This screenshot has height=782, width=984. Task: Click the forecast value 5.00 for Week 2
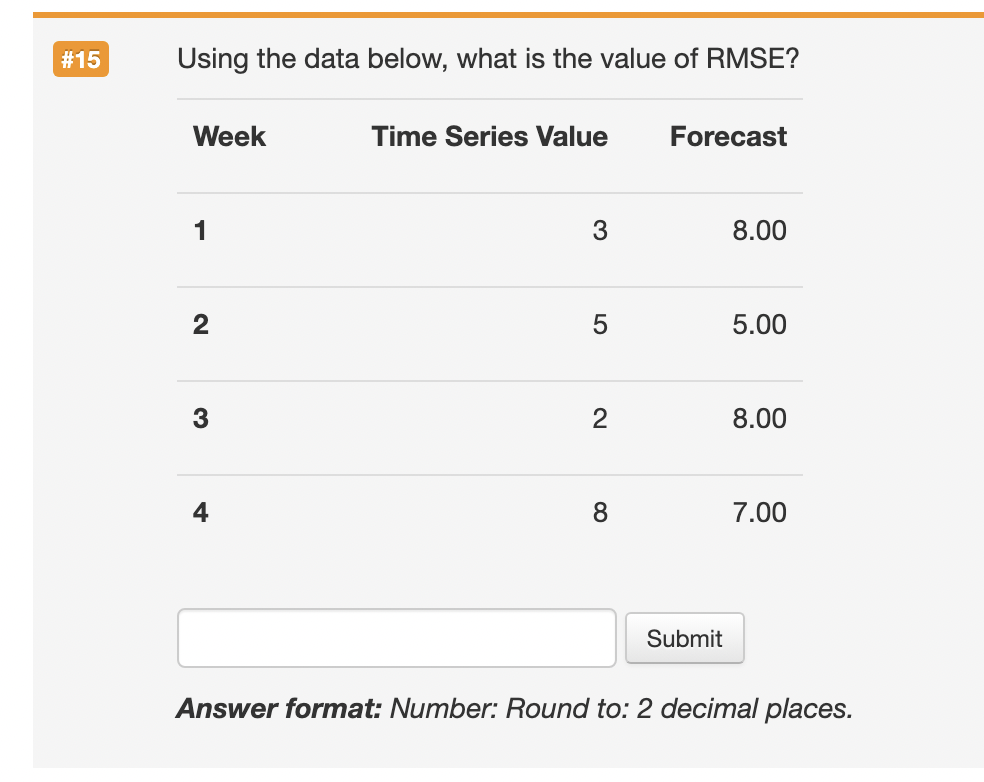pos(757,324)
